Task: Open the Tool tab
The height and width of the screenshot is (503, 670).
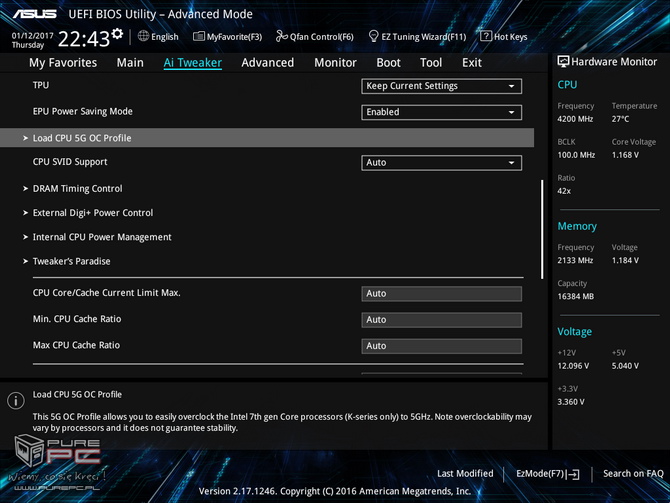Action: (x=431, y=63)
